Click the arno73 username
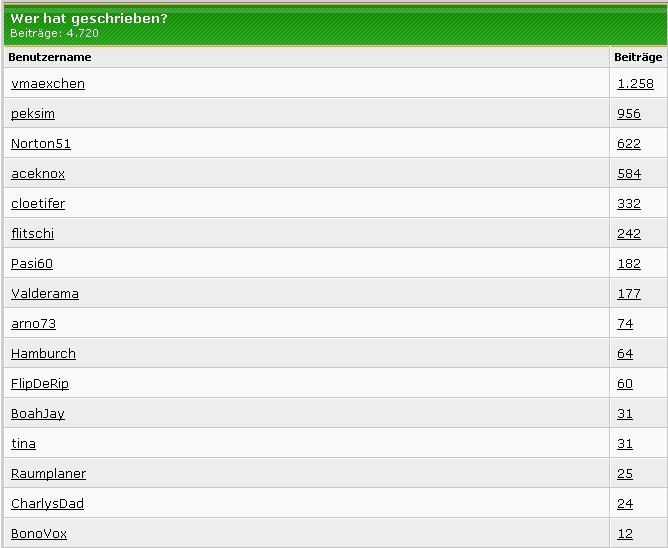 click(33, 324)
